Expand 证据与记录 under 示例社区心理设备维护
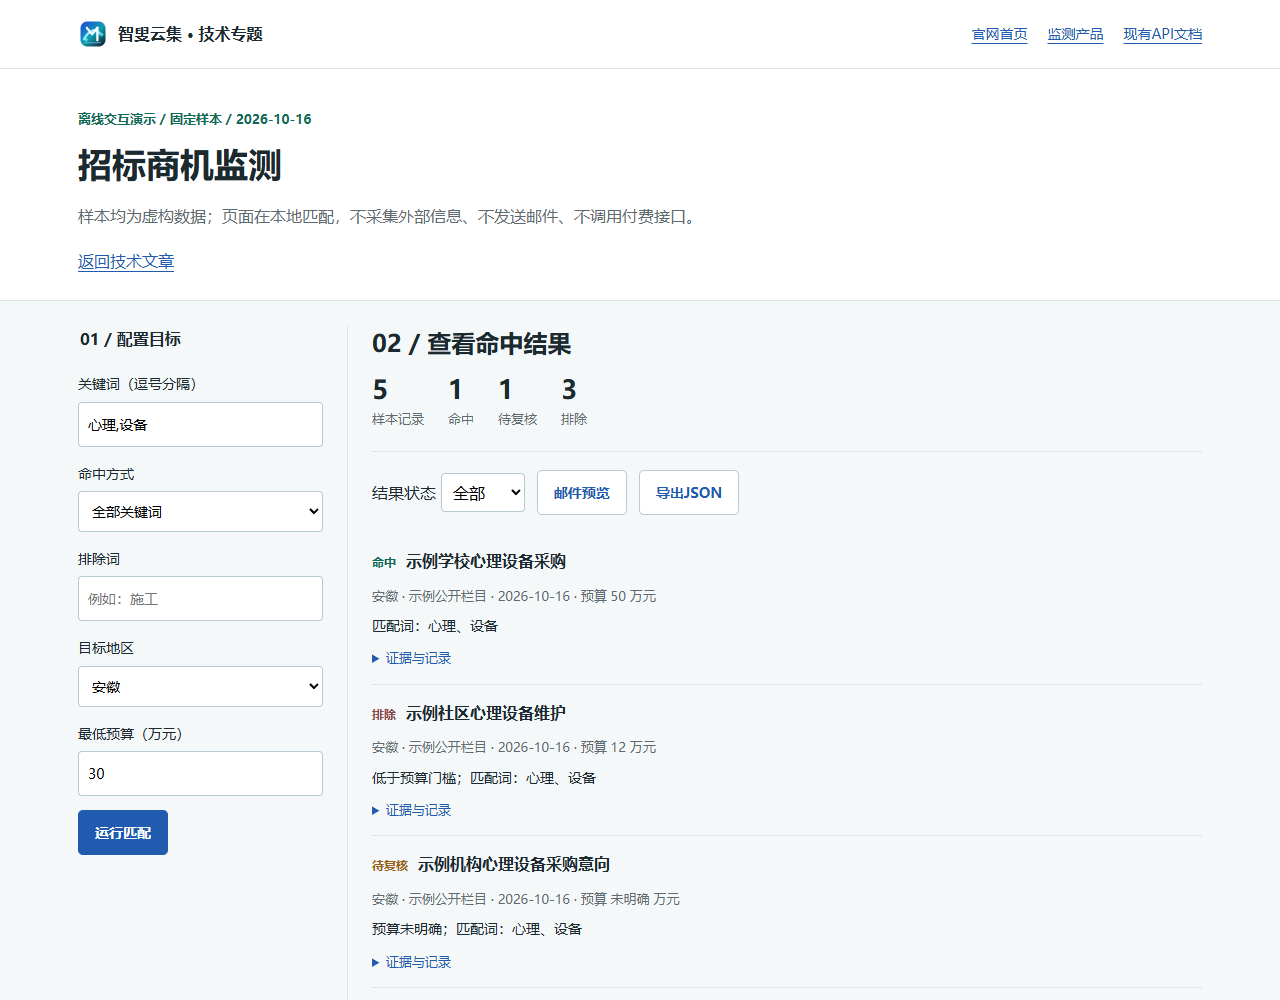 click(412, 810)
